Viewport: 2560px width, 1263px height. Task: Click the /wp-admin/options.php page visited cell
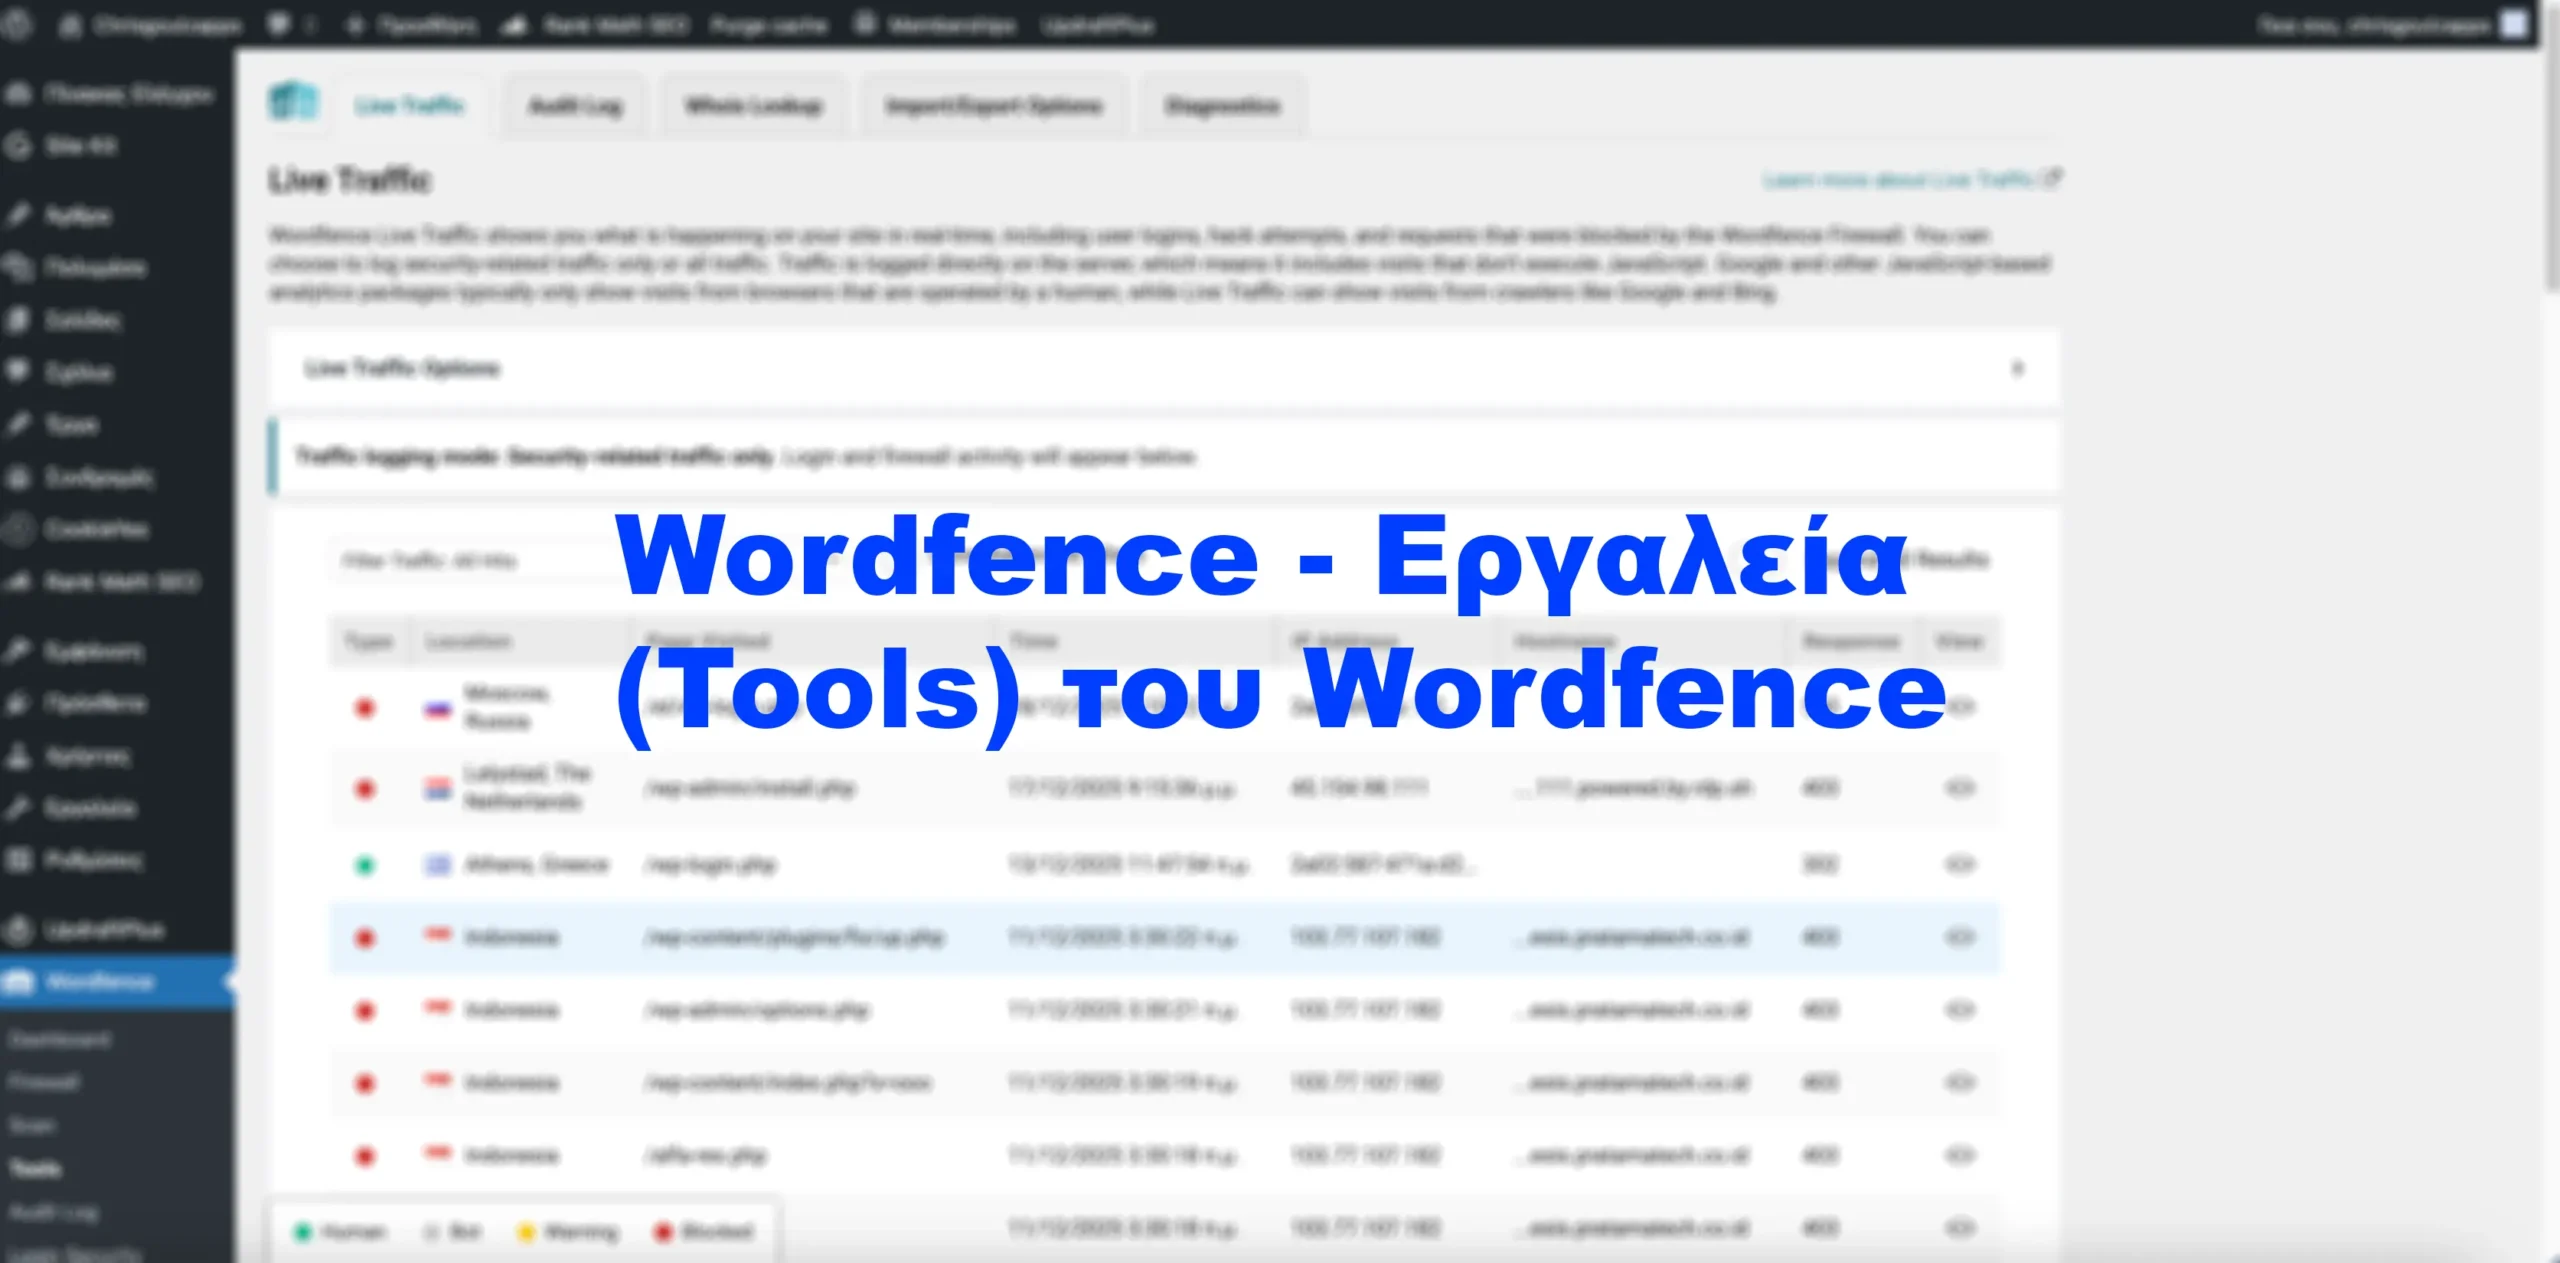click(x=757, y=1010)
